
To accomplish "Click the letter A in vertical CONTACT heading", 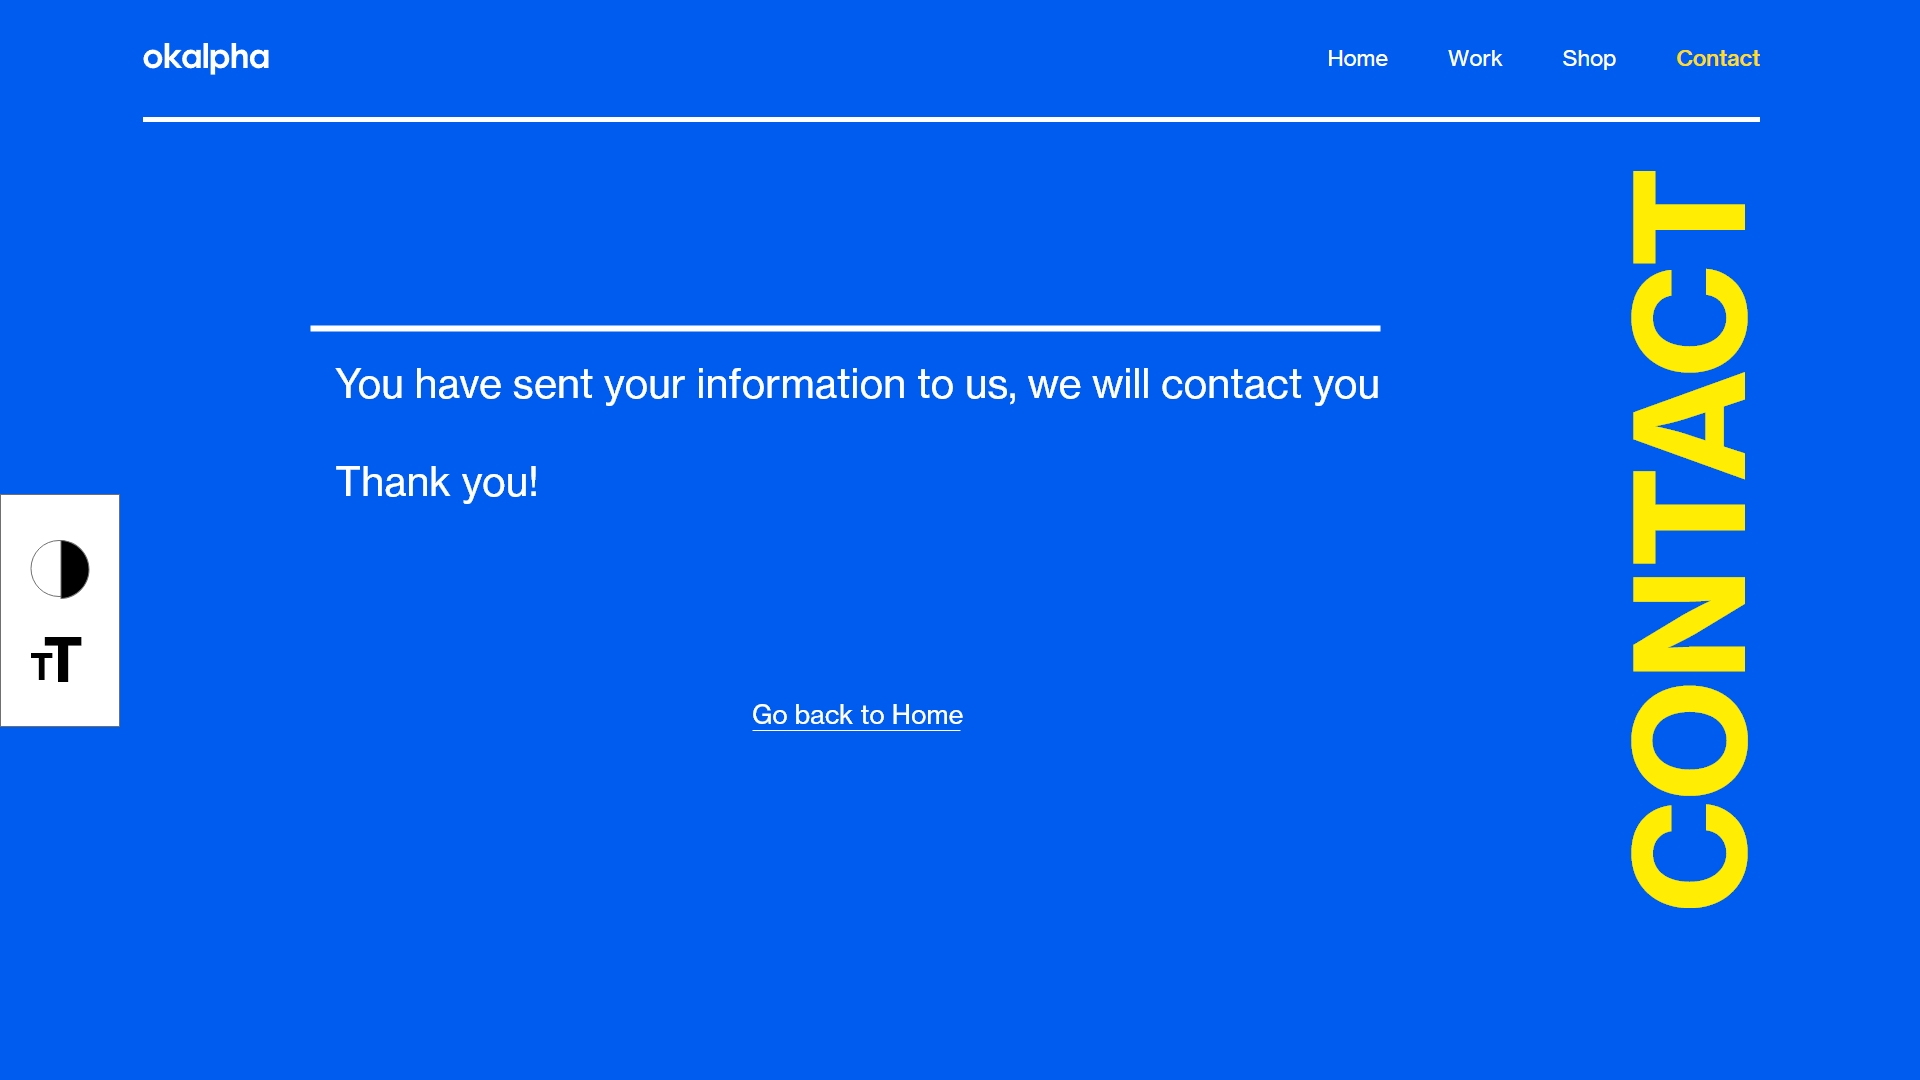I will 1689,426.
